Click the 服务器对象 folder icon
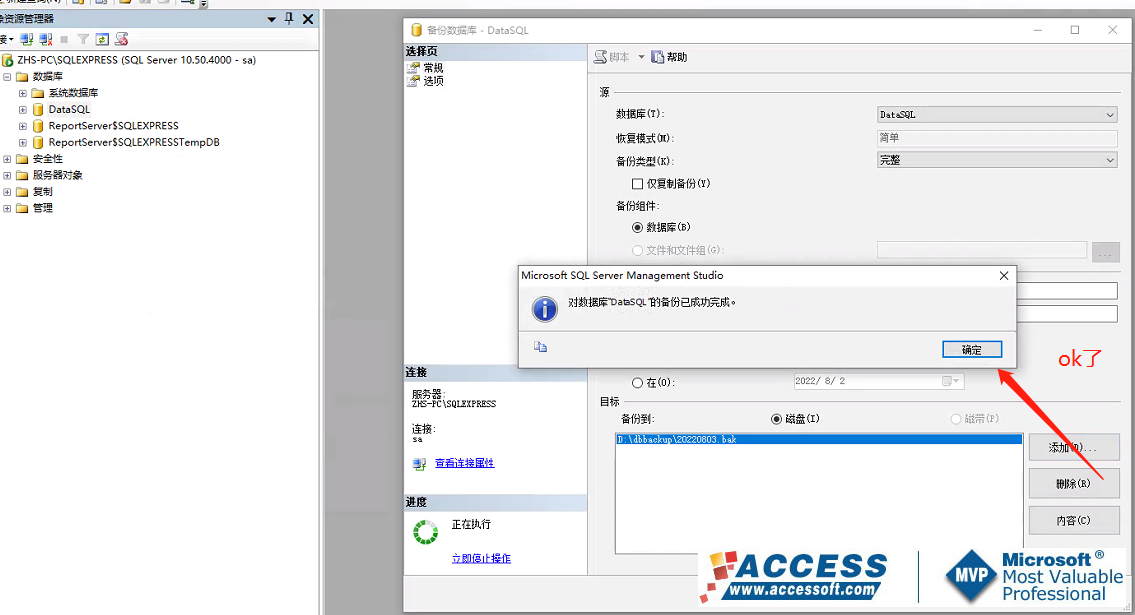This screenshot has width=1135, height=615. pyautogui.click(x=22, y=176)
